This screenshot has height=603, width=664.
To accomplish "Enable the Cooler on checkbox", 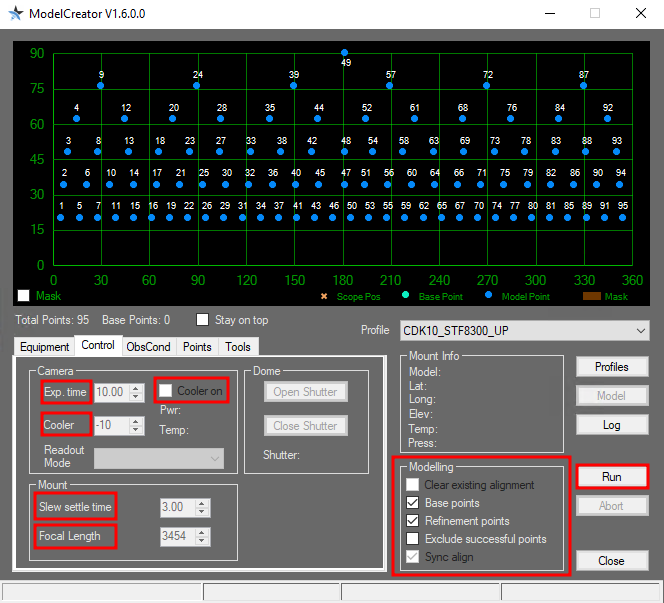I will (x=167, y=391).
